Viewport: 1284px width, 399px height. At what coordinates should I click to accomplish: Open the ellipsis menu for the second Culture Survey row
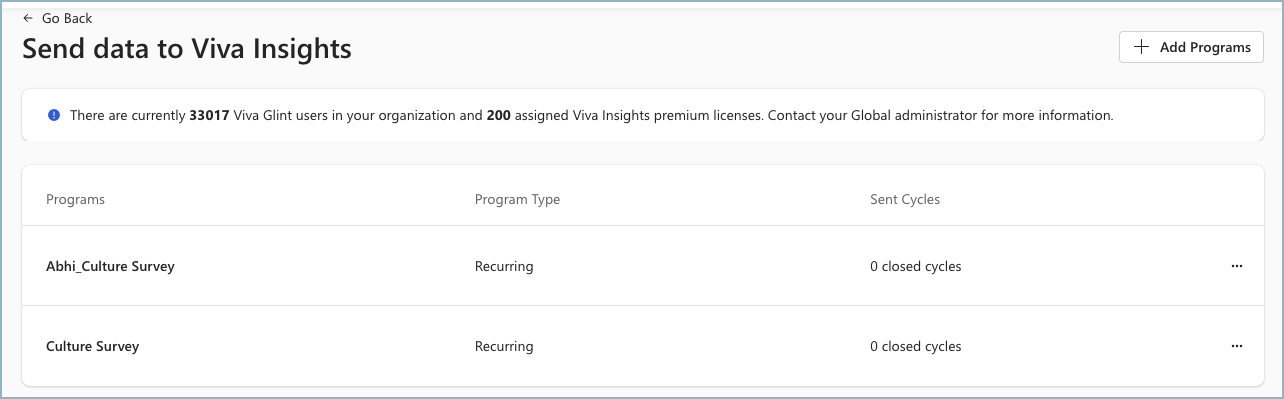[x=1237, y=346]
